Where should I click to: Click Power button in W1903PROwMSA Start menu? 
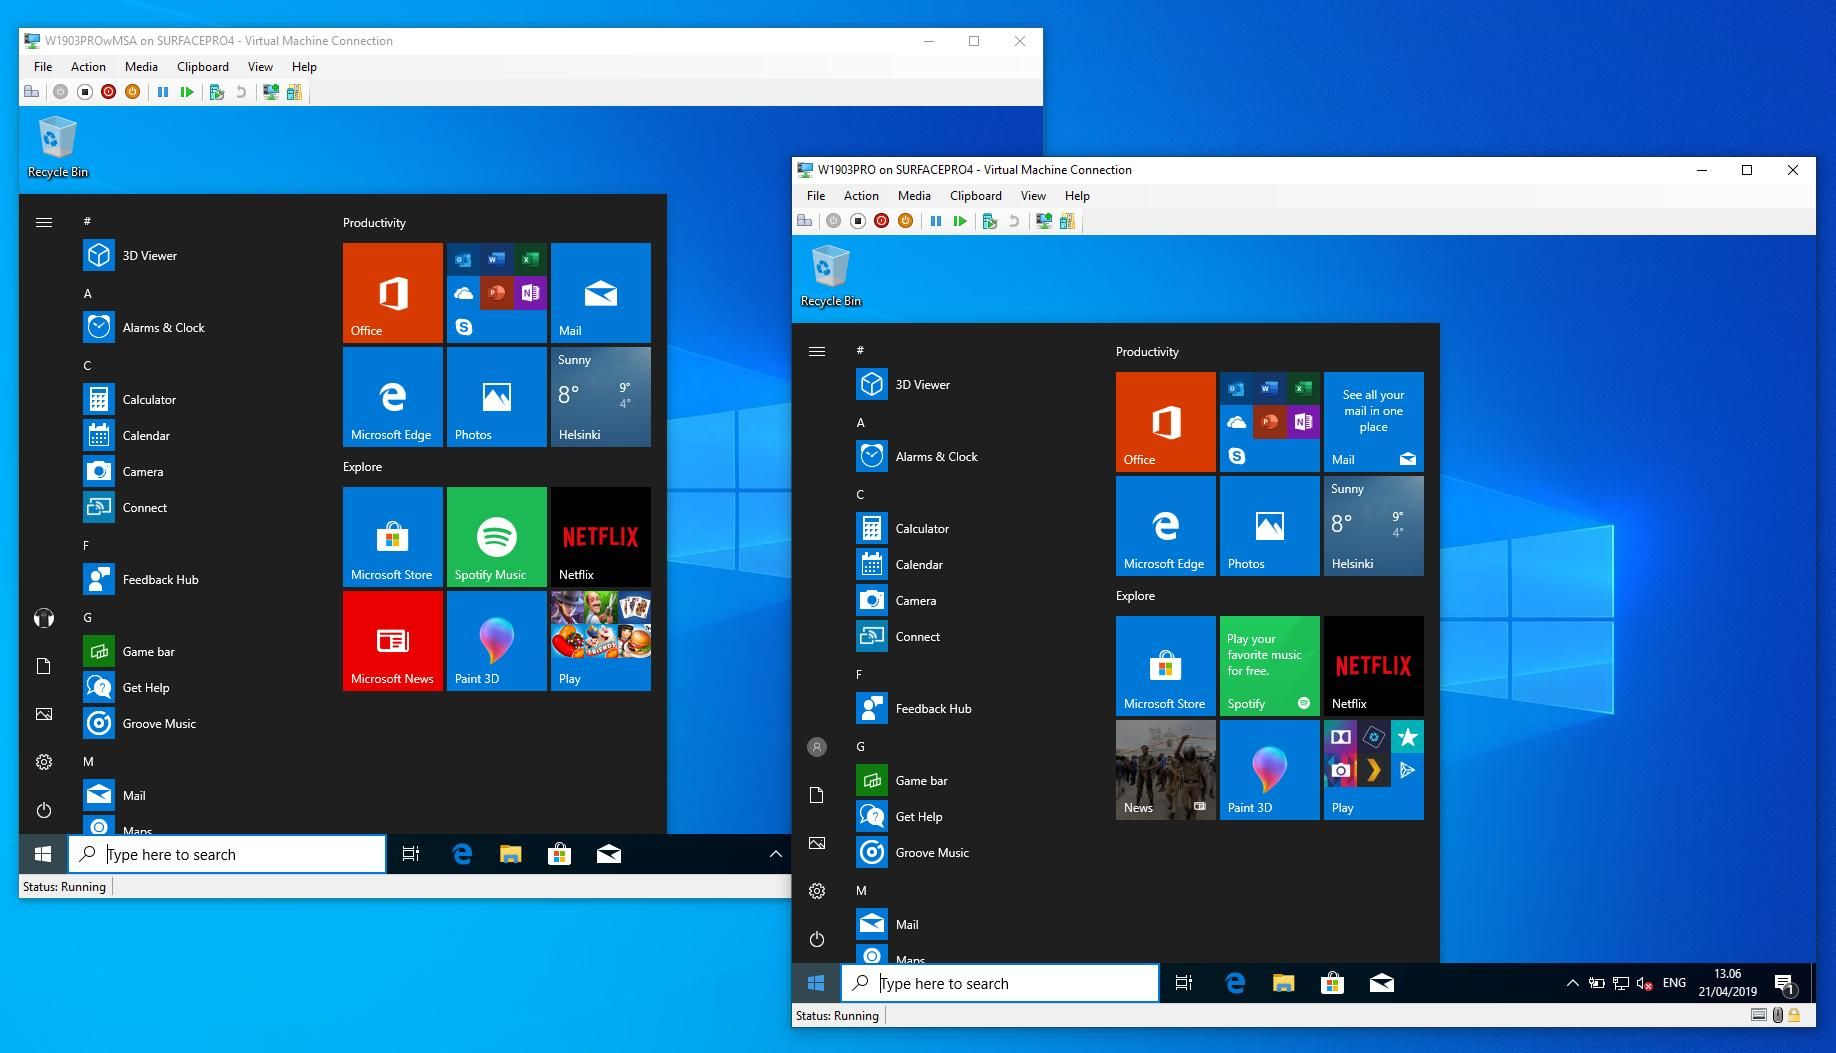44,810
